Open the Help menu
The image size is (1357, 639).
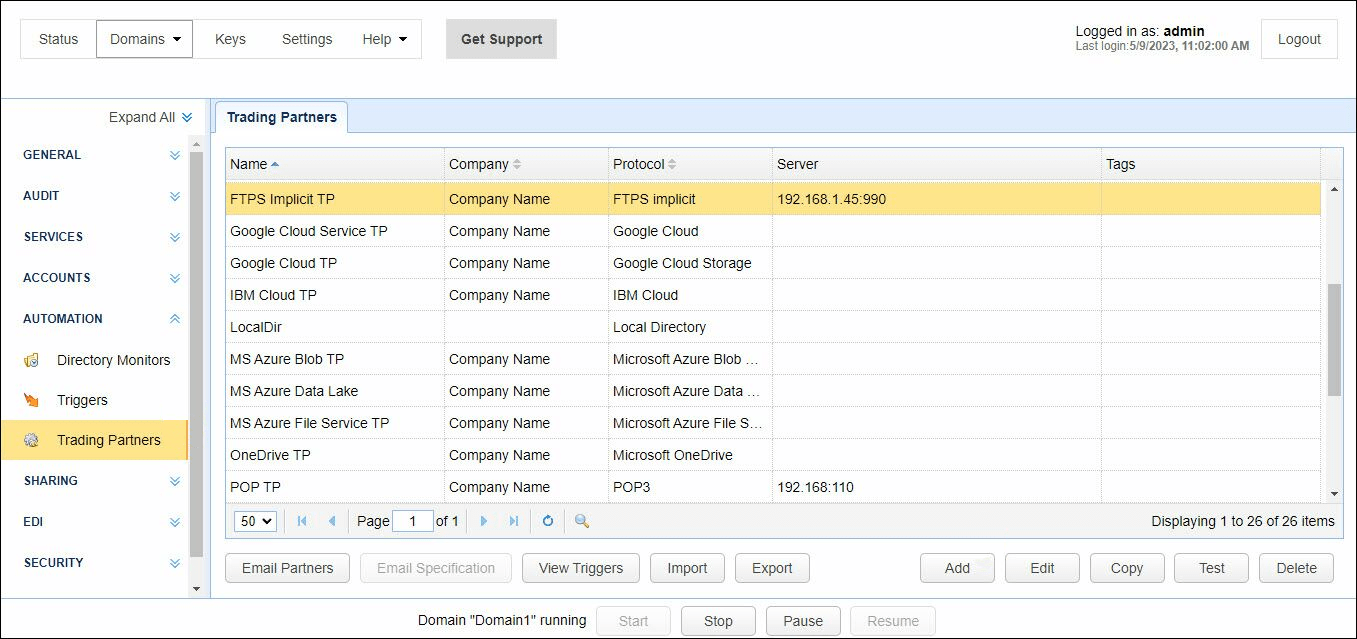tap(385, 39)
